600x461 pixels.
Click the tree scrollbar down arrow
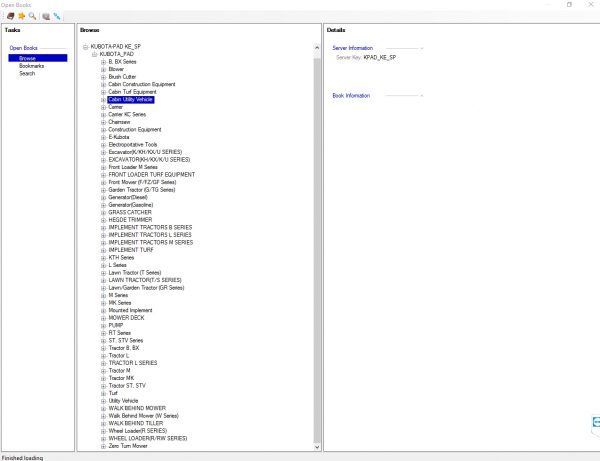coord(317,446)
